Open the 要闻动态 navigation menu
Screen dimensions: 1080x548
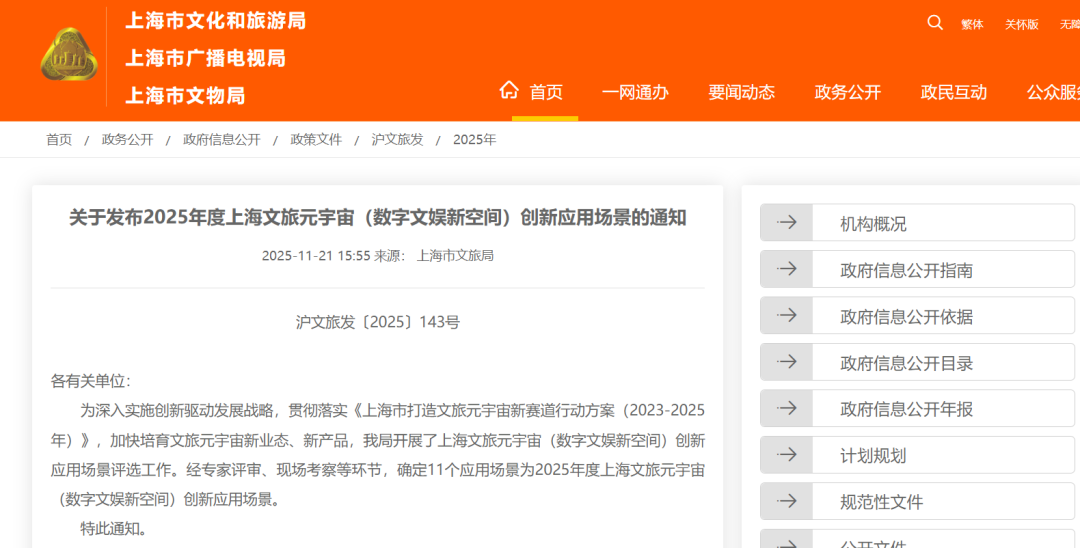[x=741, y=92]
